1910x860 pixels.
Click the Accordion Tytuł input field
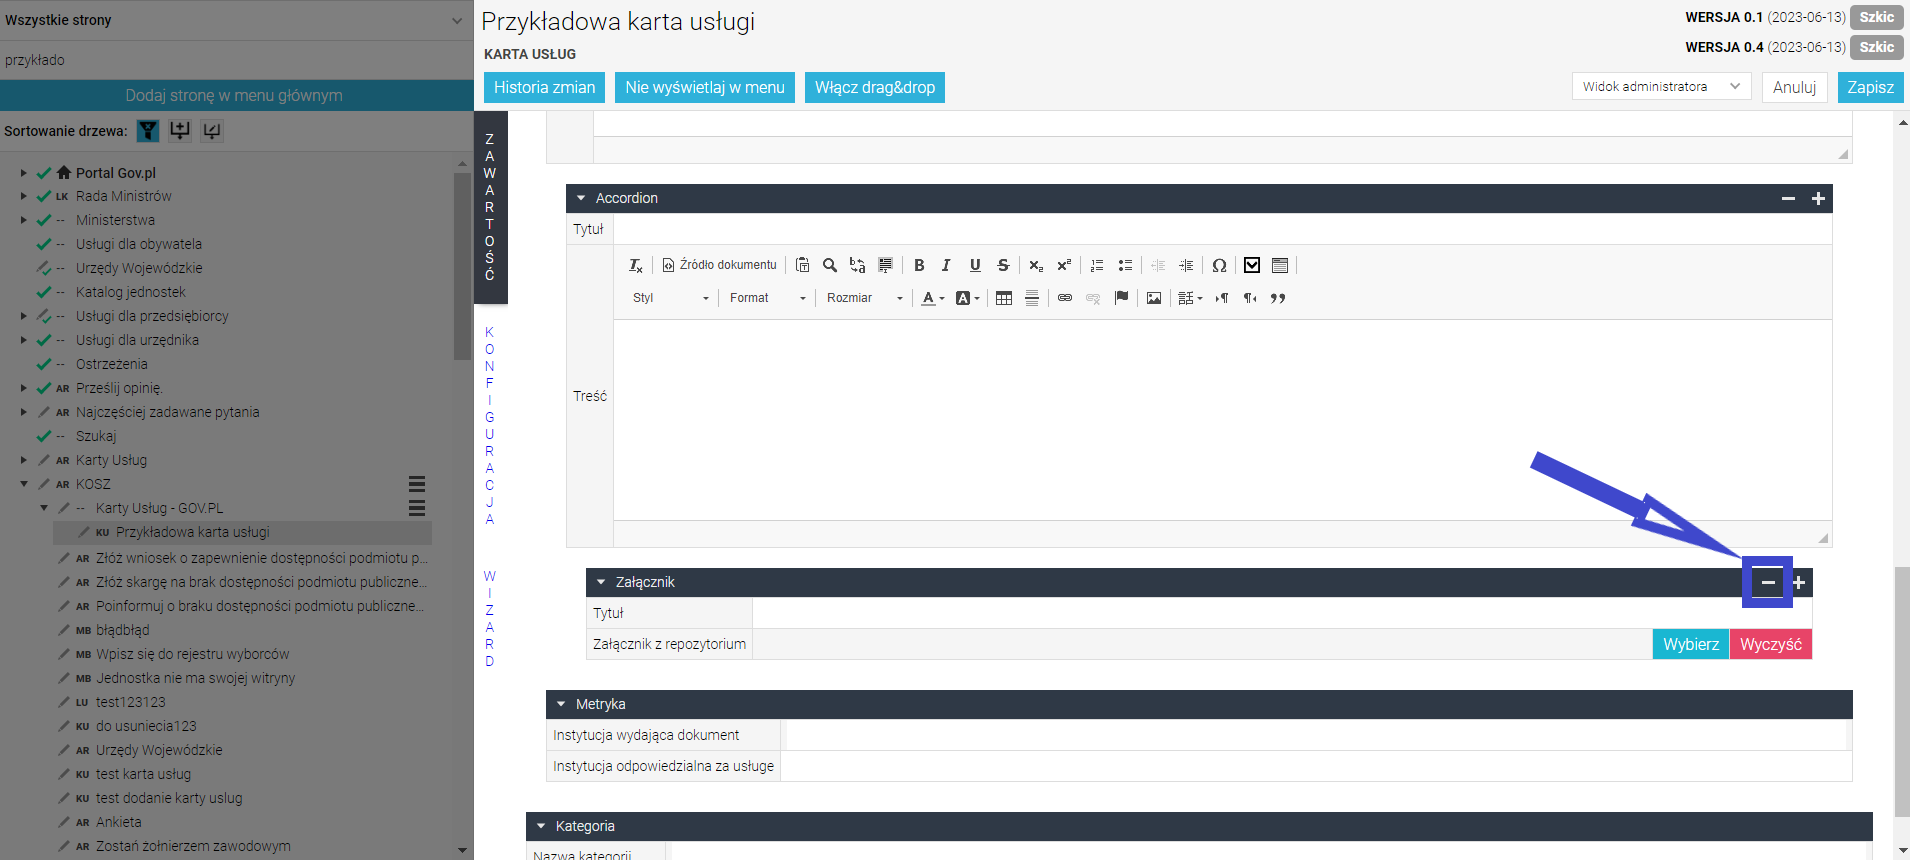coord(1222,229)
